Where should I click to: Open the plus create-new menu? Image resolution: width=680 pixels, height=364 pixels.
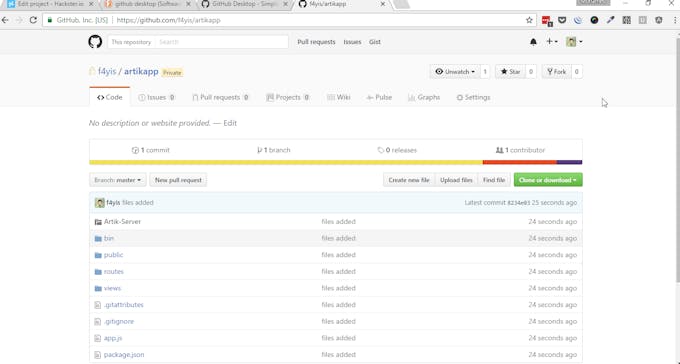click(x=552, y=42)
